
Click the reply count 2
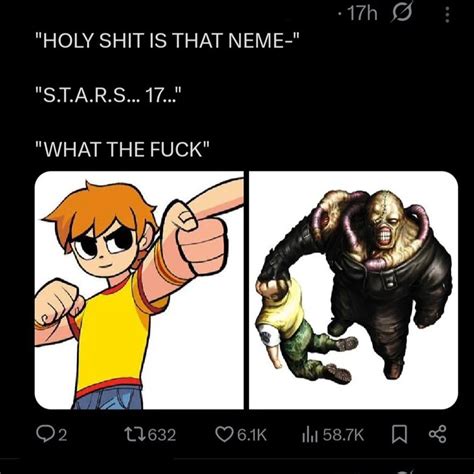click(63, 435)
